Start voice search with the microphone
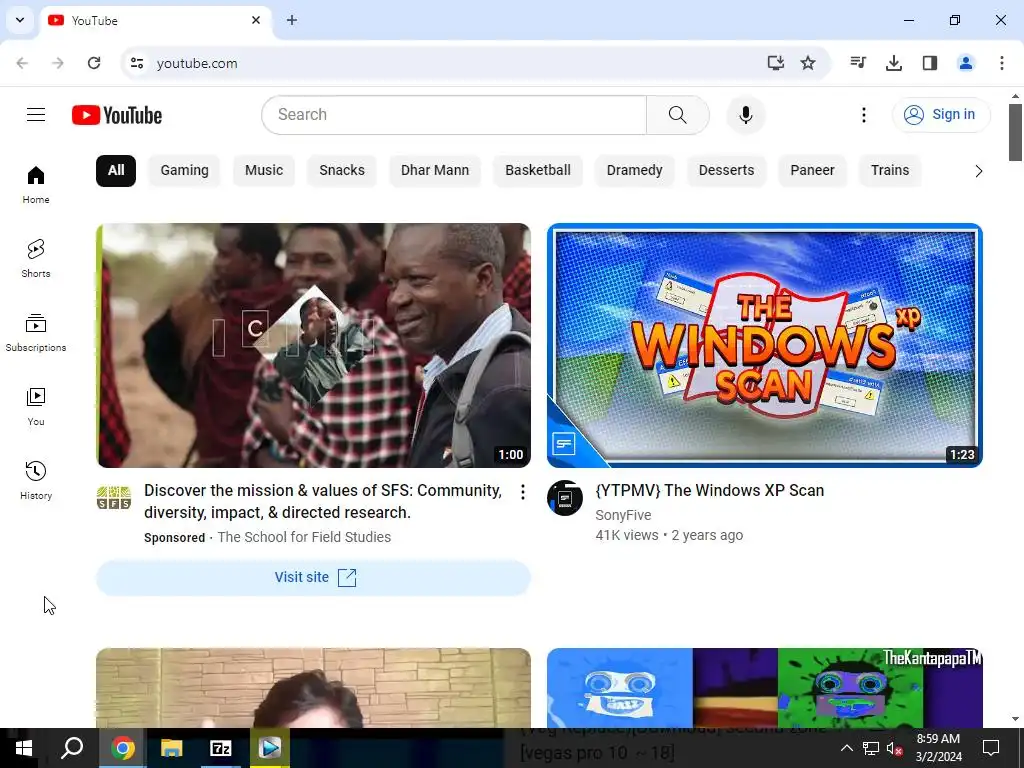Screen dimensions: 1024x768 tap(745, 115)
